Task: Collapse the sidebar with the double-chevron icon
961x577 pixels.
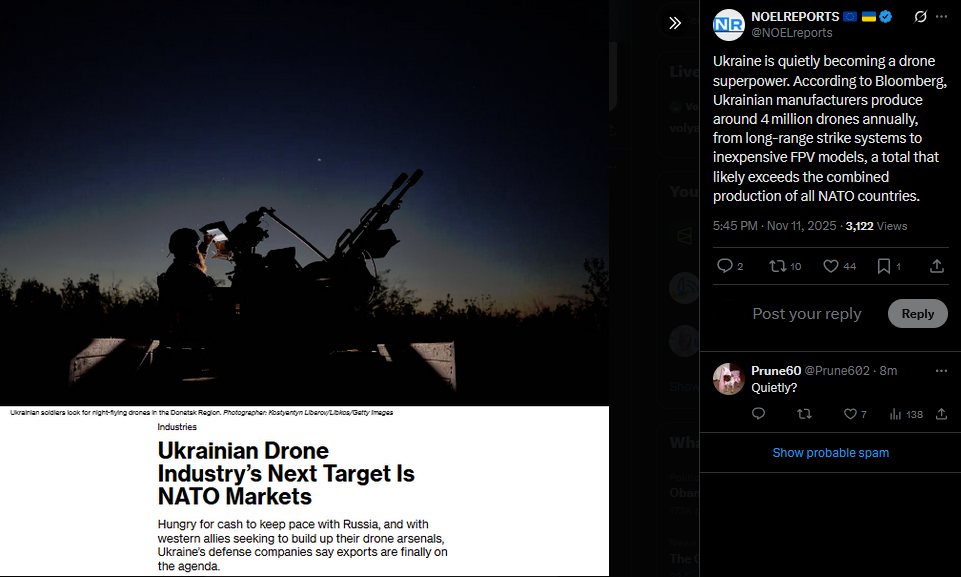Action: (675, 23)
